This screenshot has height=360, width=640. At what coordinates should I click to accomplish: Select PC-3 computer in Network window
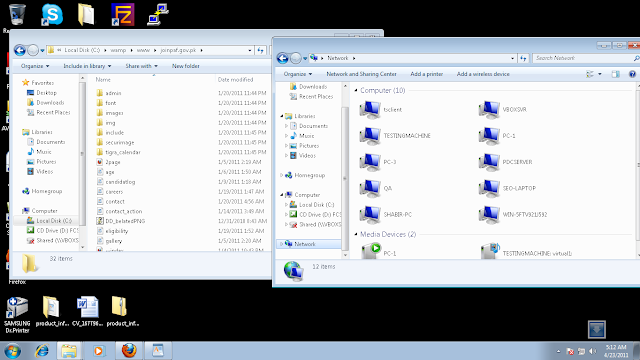pyautogui.click(x=378, y=162)
